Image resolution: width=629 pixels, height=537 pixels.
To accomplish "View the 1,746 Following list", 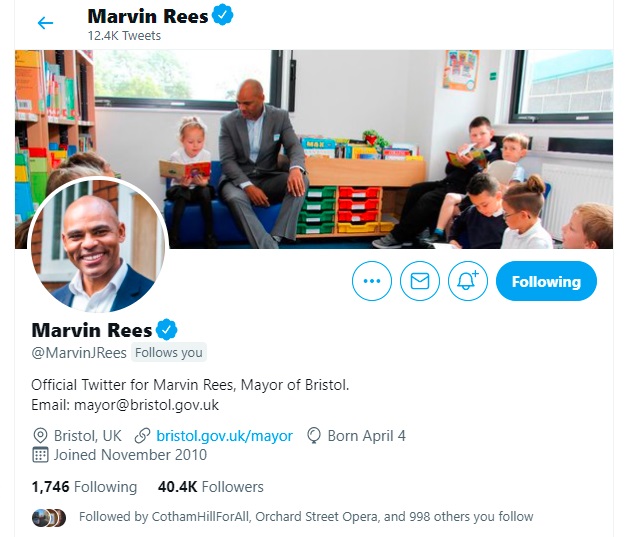I will click(84, 487).
